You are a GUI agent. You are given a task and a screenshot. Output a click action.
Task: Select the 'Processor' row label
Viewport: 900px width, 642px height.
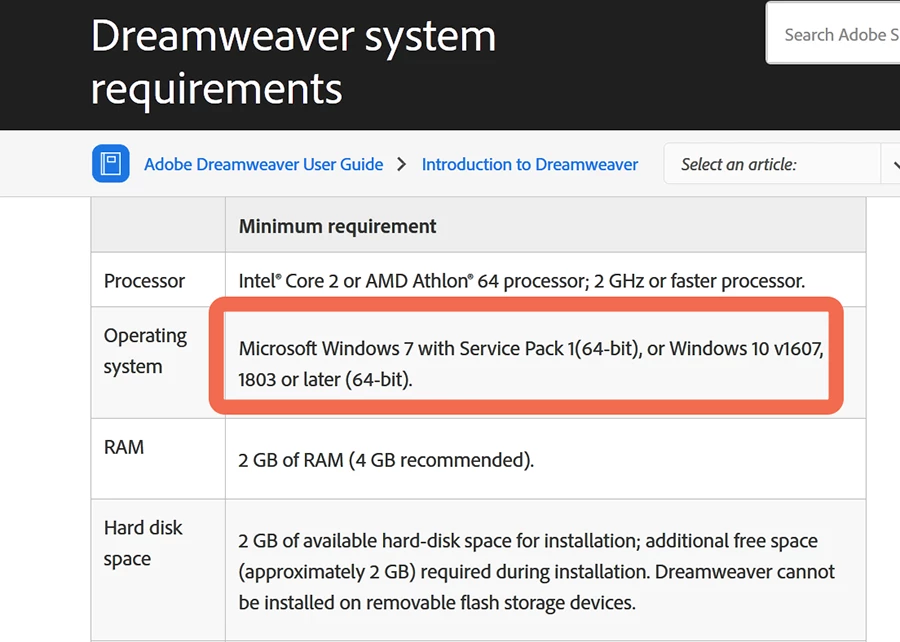(144, 281)
